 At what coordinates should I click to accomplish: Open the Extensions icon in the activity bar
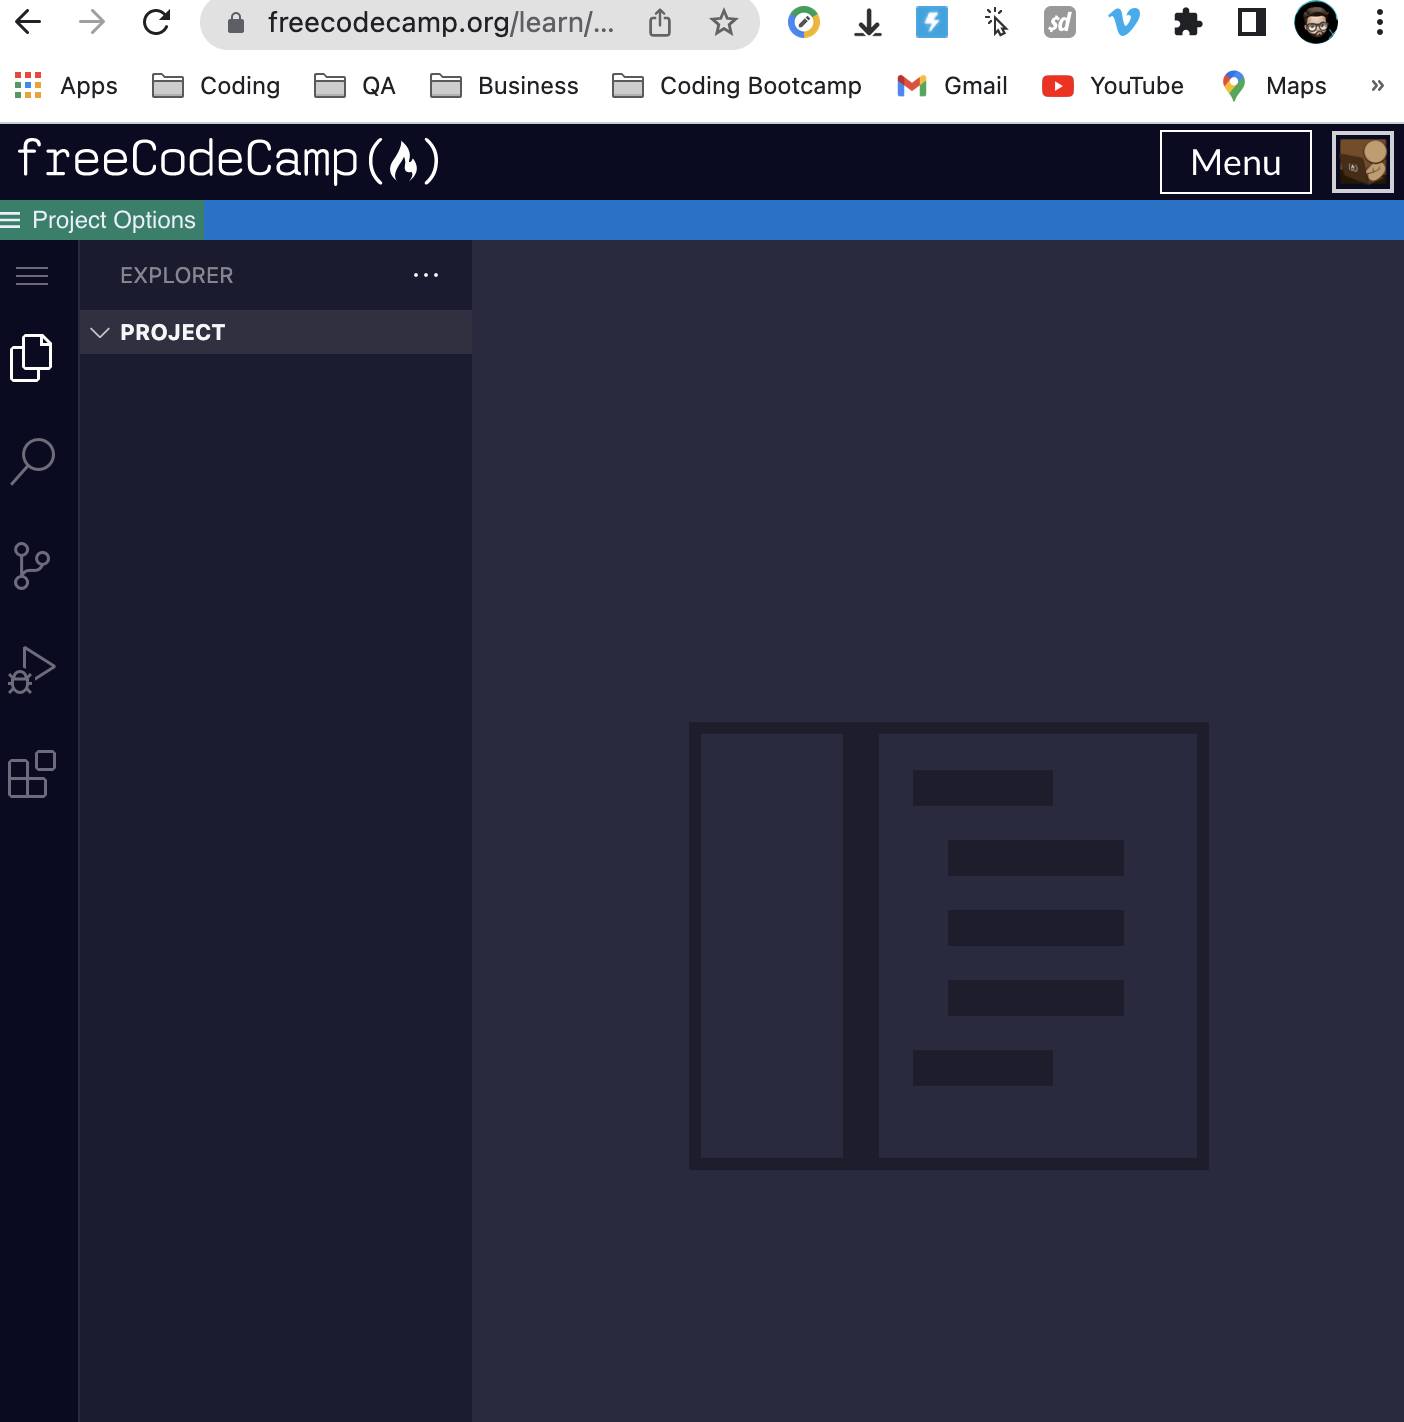[x=31, y=774]
